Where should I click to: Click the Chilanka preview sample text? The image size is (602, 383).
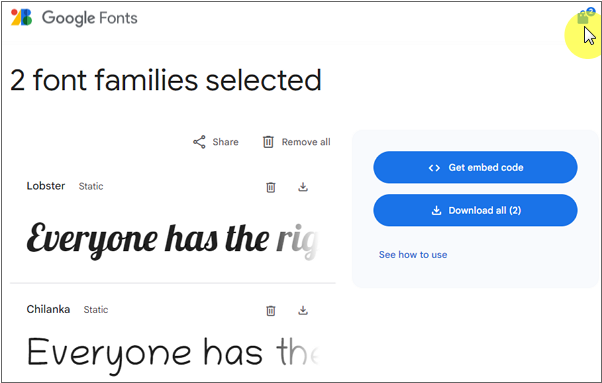click(172, 353)
